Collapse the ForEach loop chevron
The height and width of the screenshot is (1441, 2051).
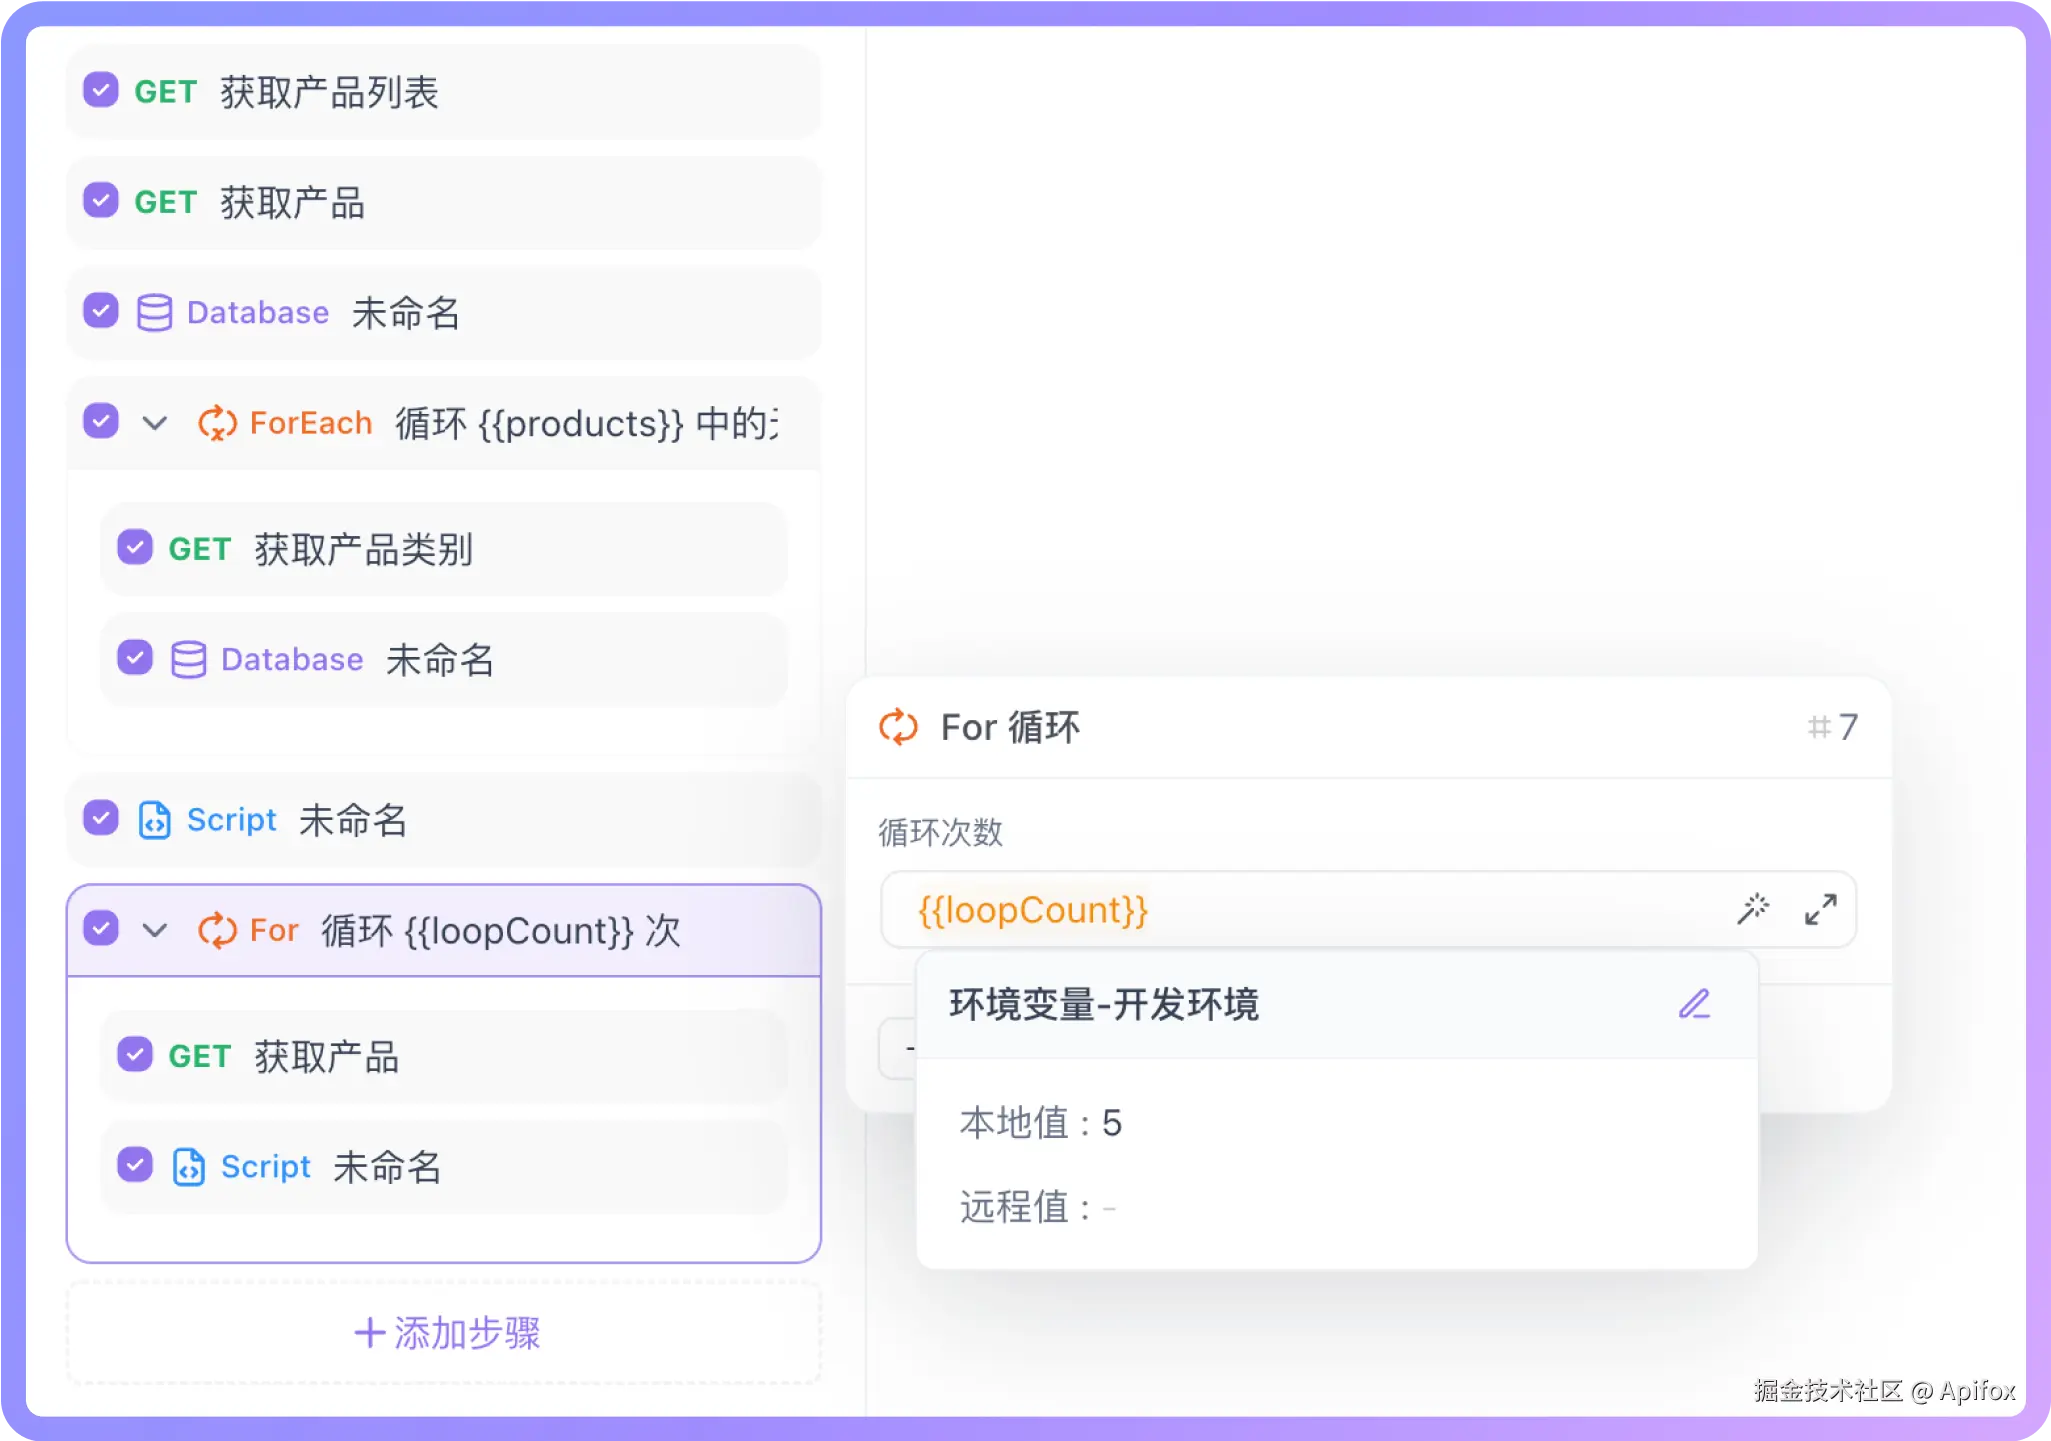coord(155,423)
